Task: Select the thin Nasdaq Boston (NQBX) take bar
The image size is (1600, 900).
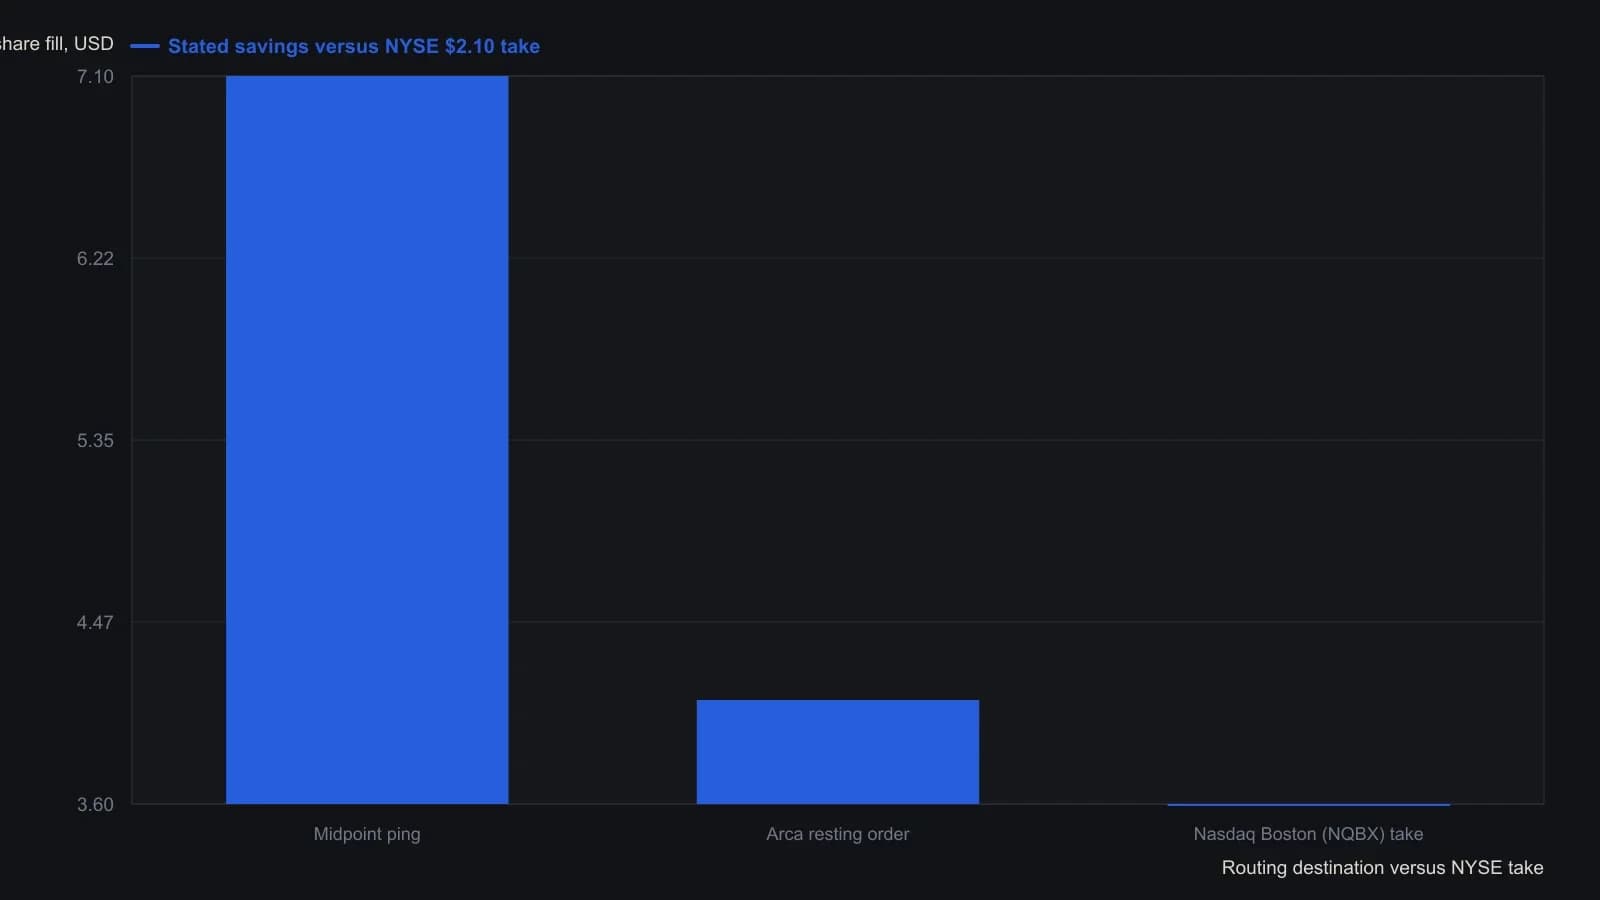Action: 1308,804
